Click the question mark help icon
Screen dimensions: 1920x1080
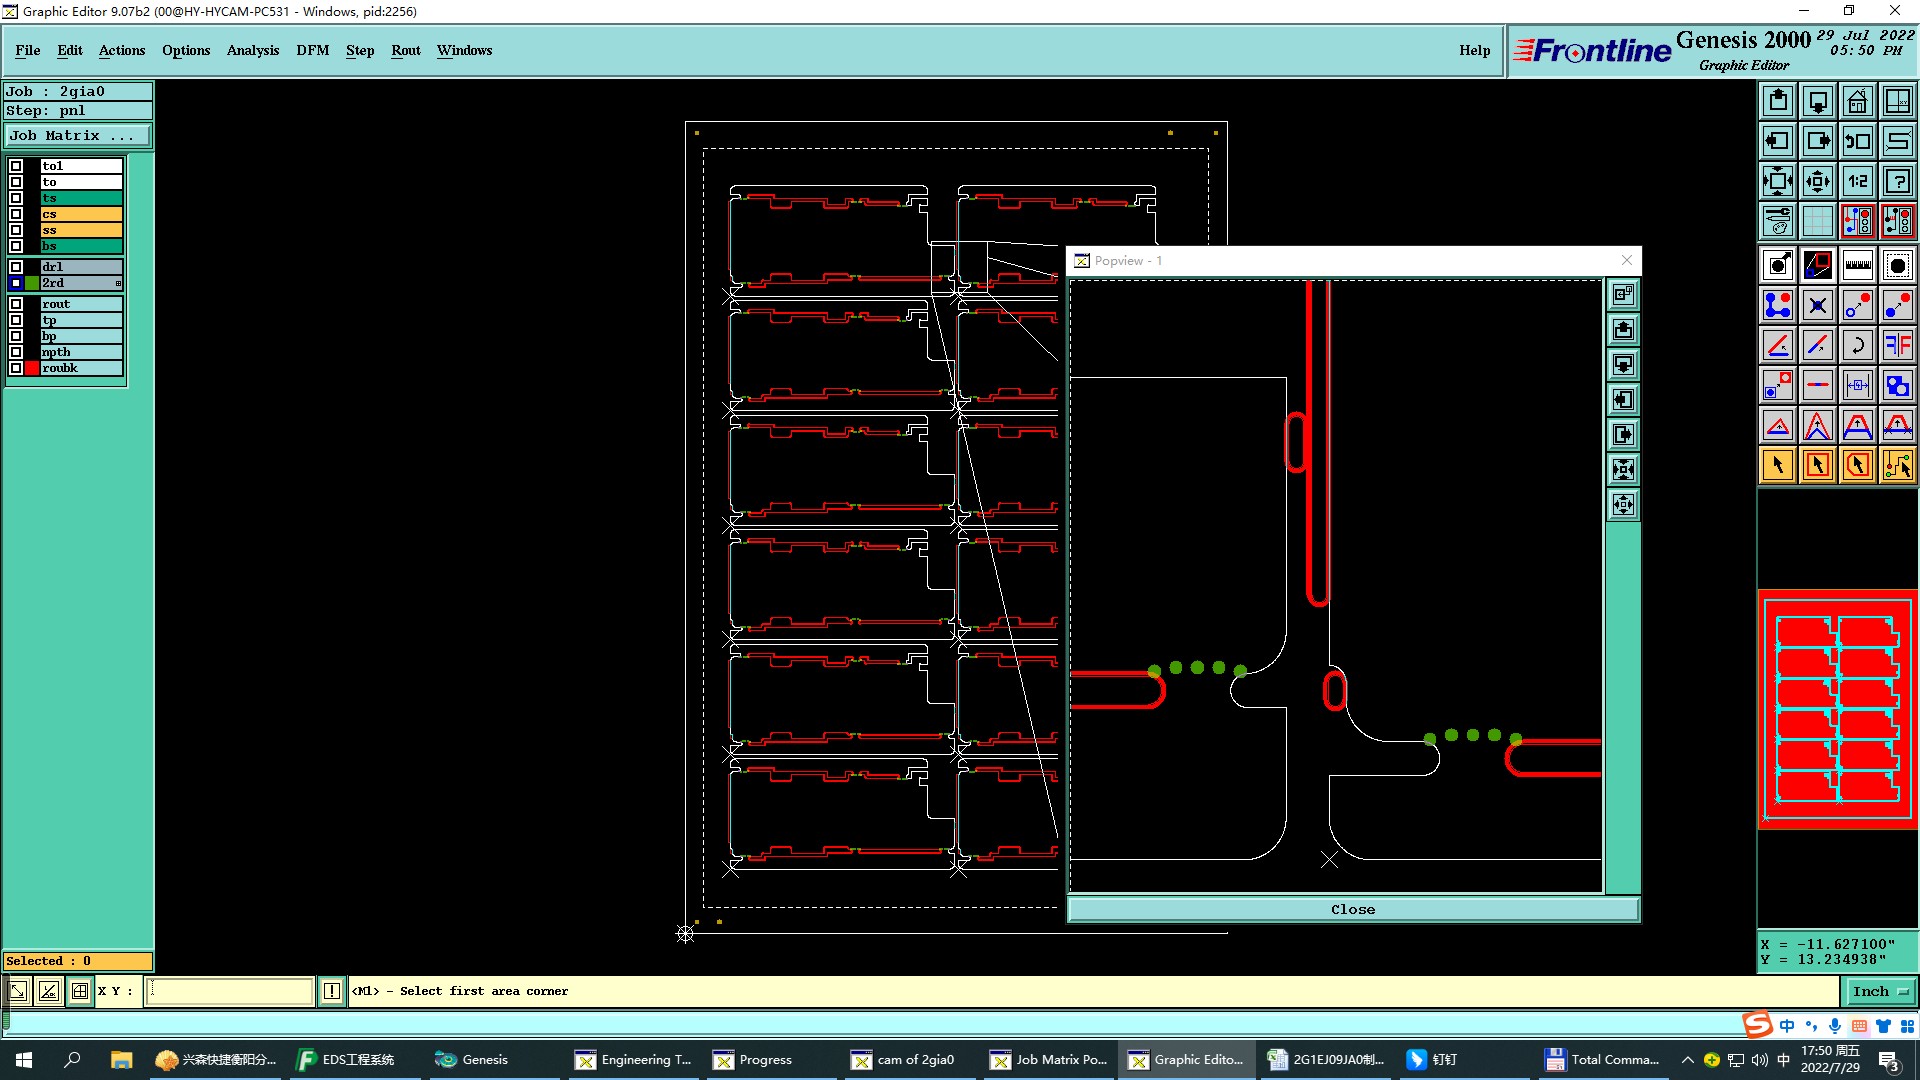coord(1897,181)
